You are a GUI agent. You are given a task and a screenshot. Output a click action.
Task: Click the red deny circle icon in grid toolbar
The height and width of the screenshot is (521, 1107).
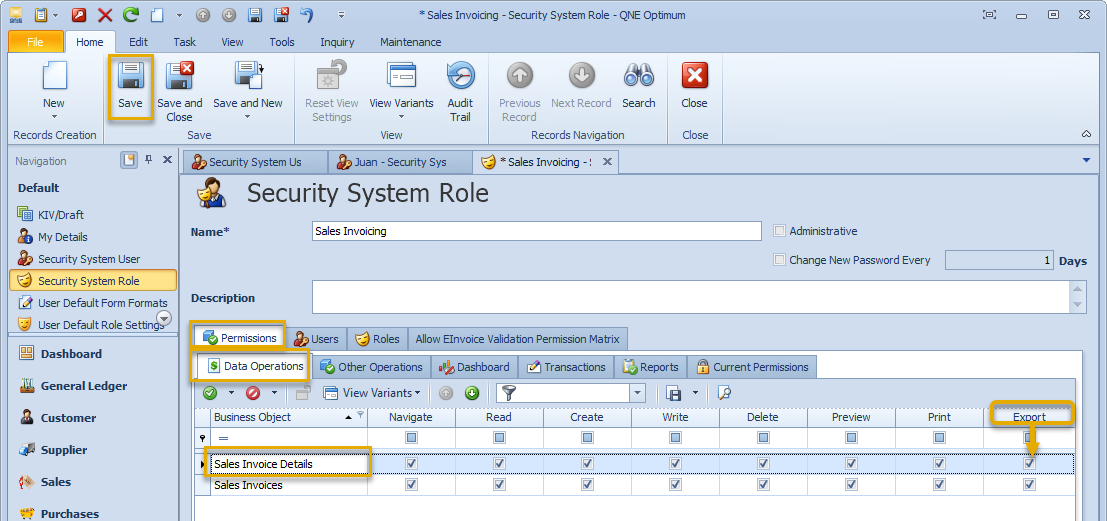coord(252,393)
